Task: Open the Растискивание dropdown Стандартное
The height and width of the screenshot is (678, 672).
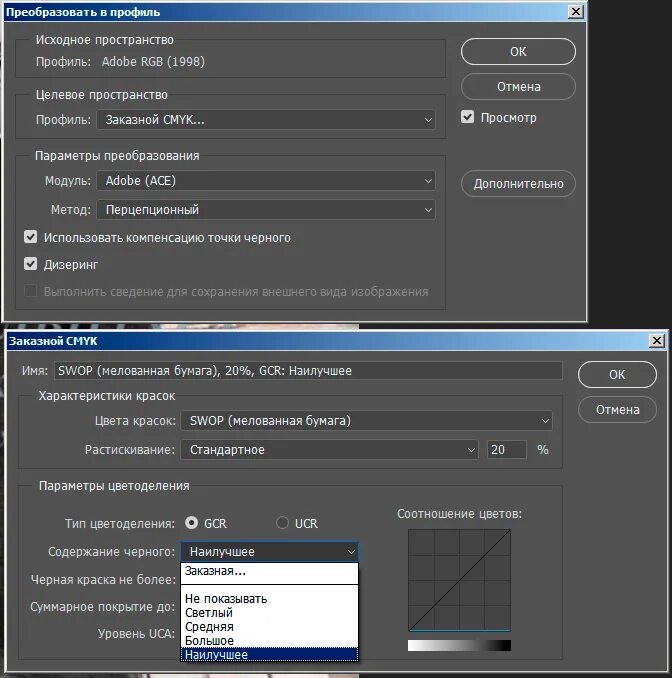Action: [330, 450]
